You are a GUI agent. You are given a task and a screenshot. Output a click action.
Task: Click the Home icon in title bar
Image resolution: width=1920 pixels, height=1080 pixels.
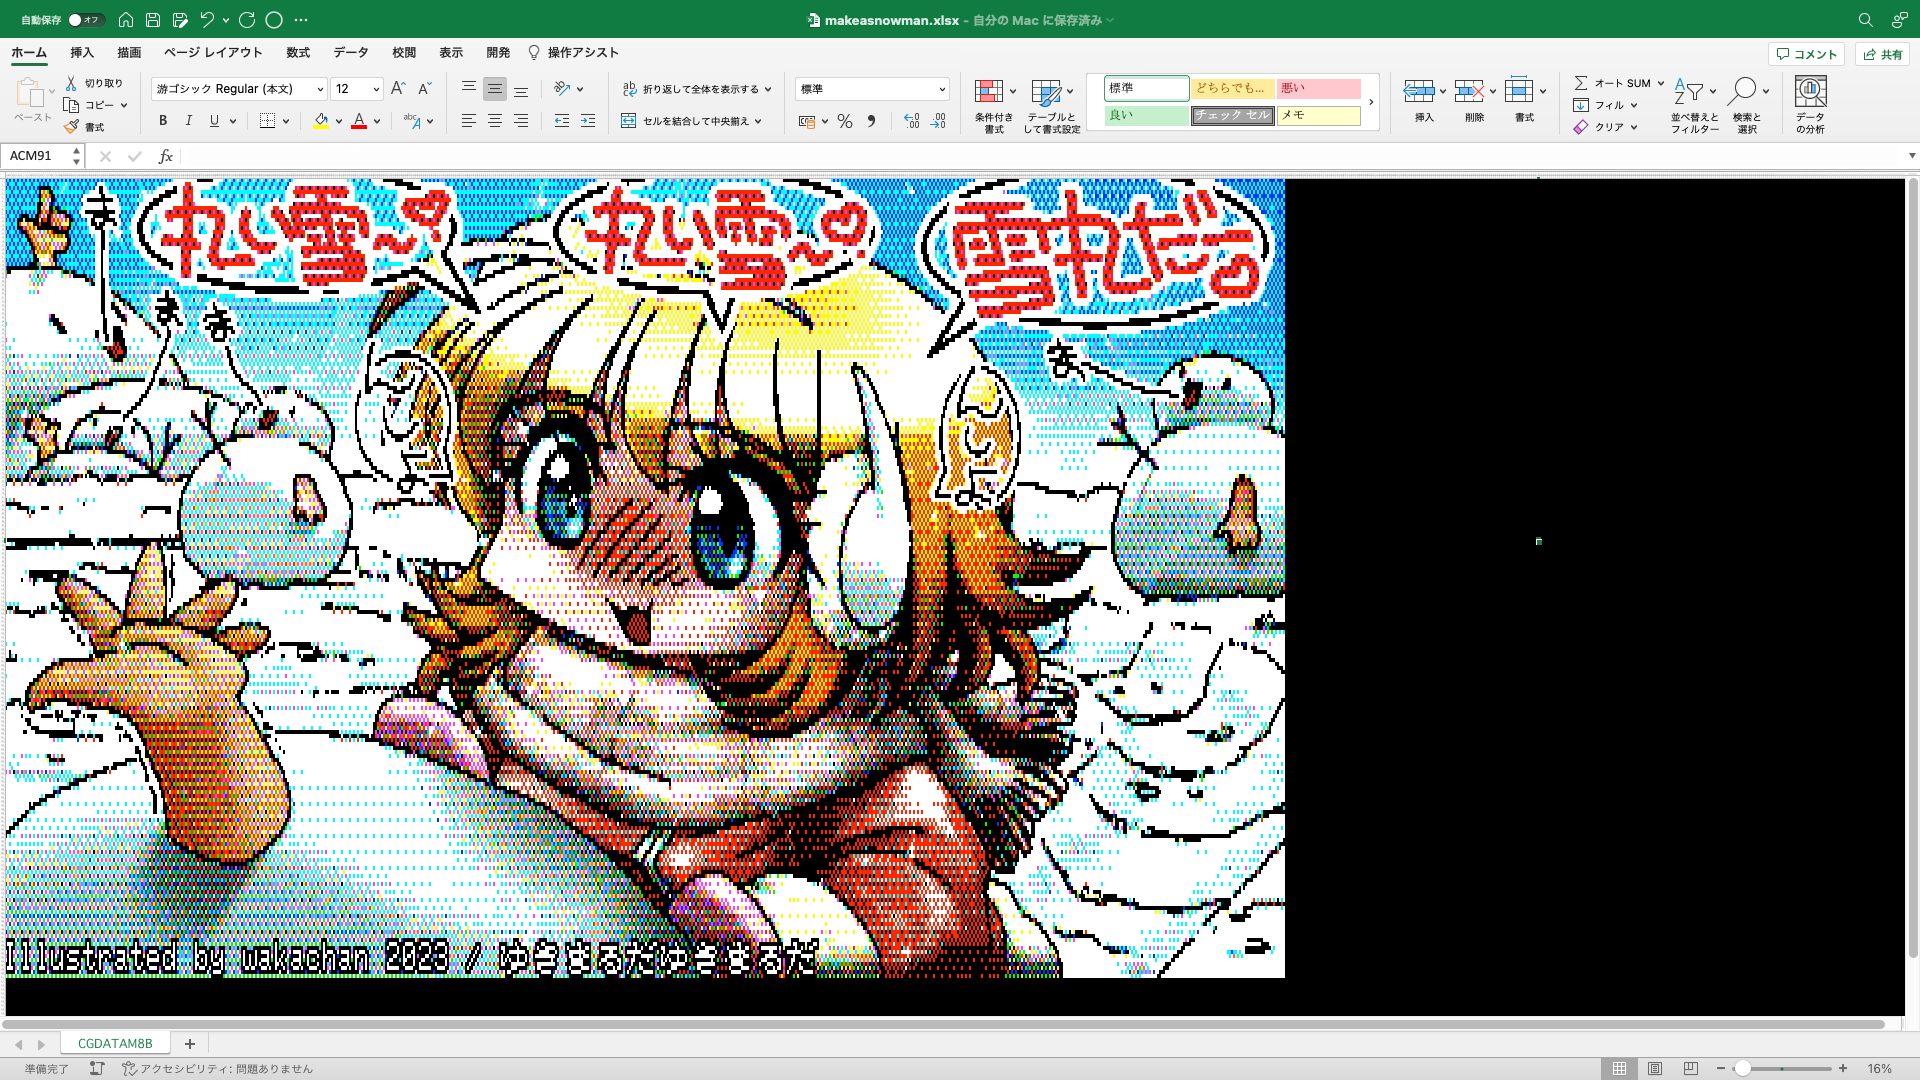click(126, 20)
